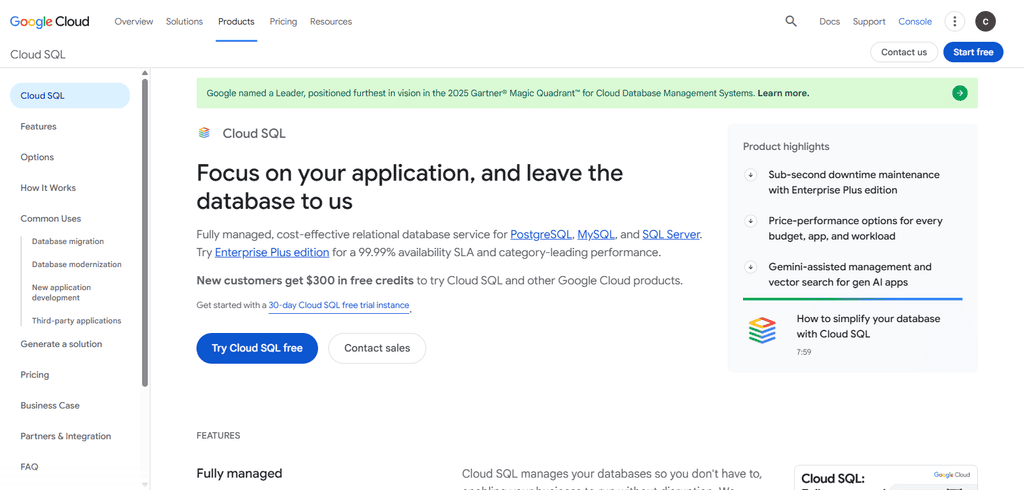Click the 'Cloud SQL' subheader title
The width and height of the screenshot is (1024, 490).
[x=38, y=54]
